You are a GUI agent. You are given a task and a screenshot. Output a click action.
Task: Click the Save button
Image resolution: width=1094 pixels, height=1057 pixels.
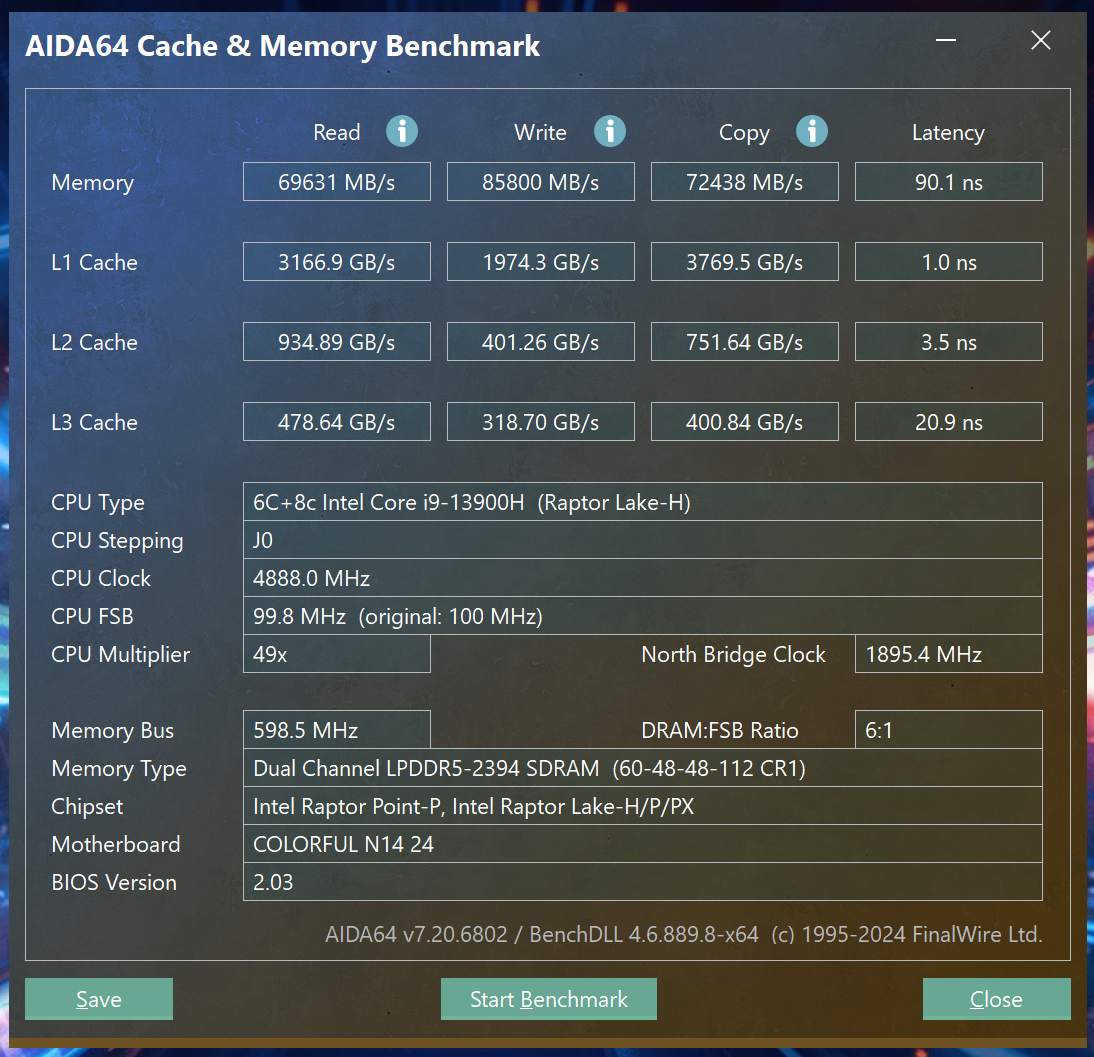coord(99,999)
